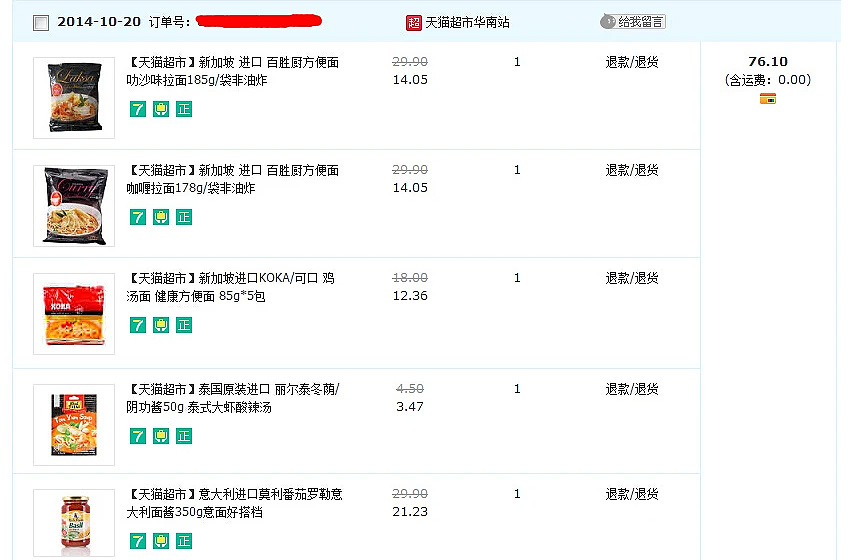The width and height of the screenshot is (850, 560).
Task: Open 天猫超市华南站 shop link
Action: click(467, 22)
